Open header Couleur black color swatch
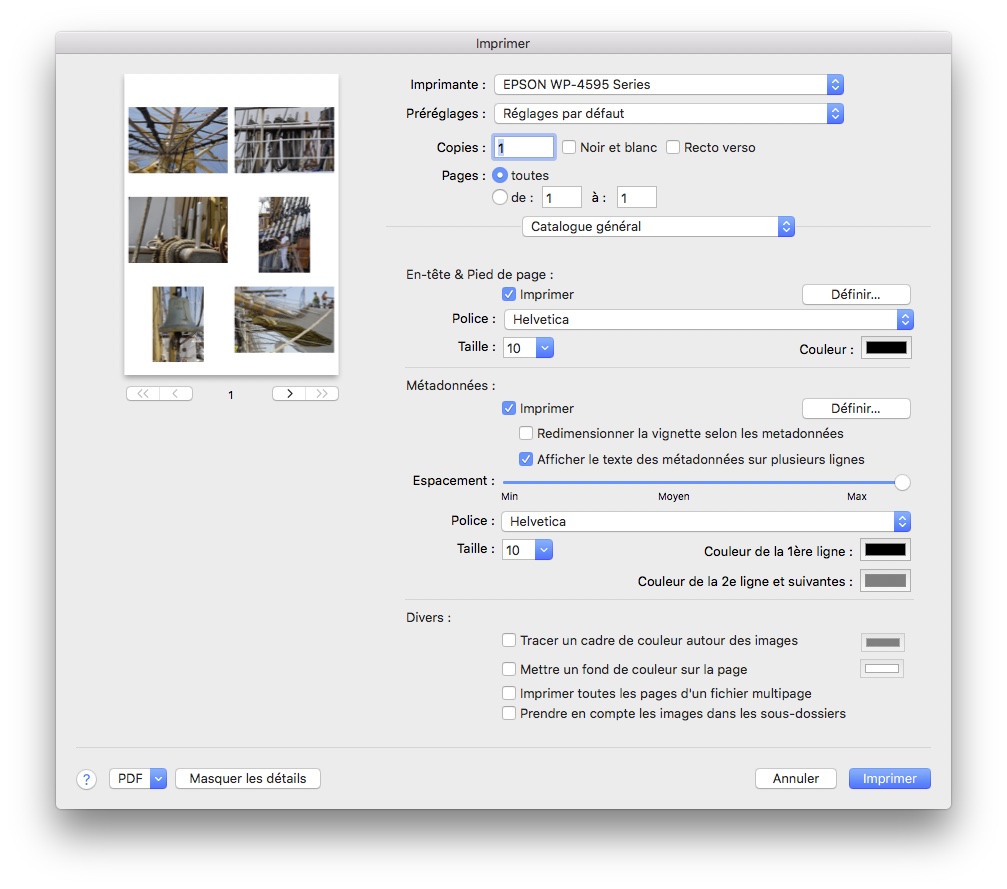1007x889 pixels. coord(885,348)
